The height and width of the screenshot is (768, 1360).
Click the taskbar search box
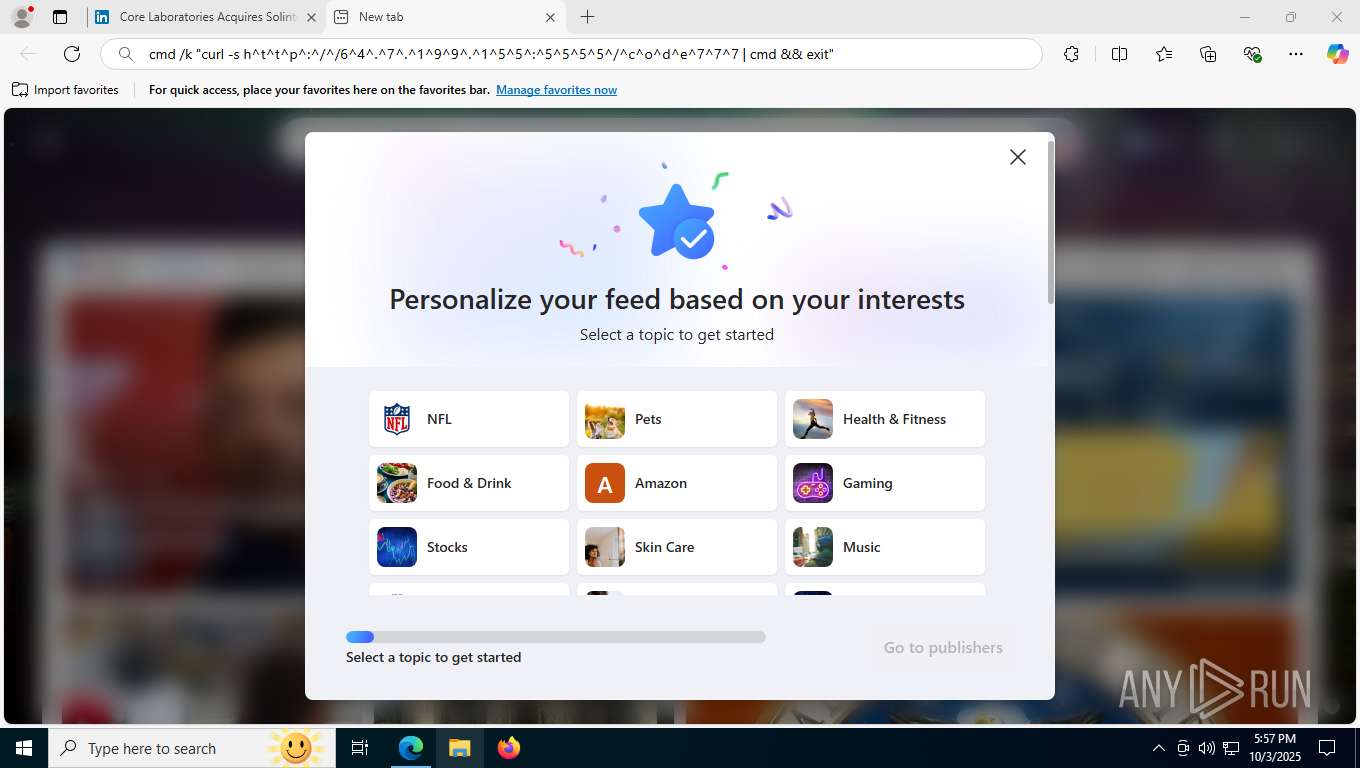click(190, 748)
